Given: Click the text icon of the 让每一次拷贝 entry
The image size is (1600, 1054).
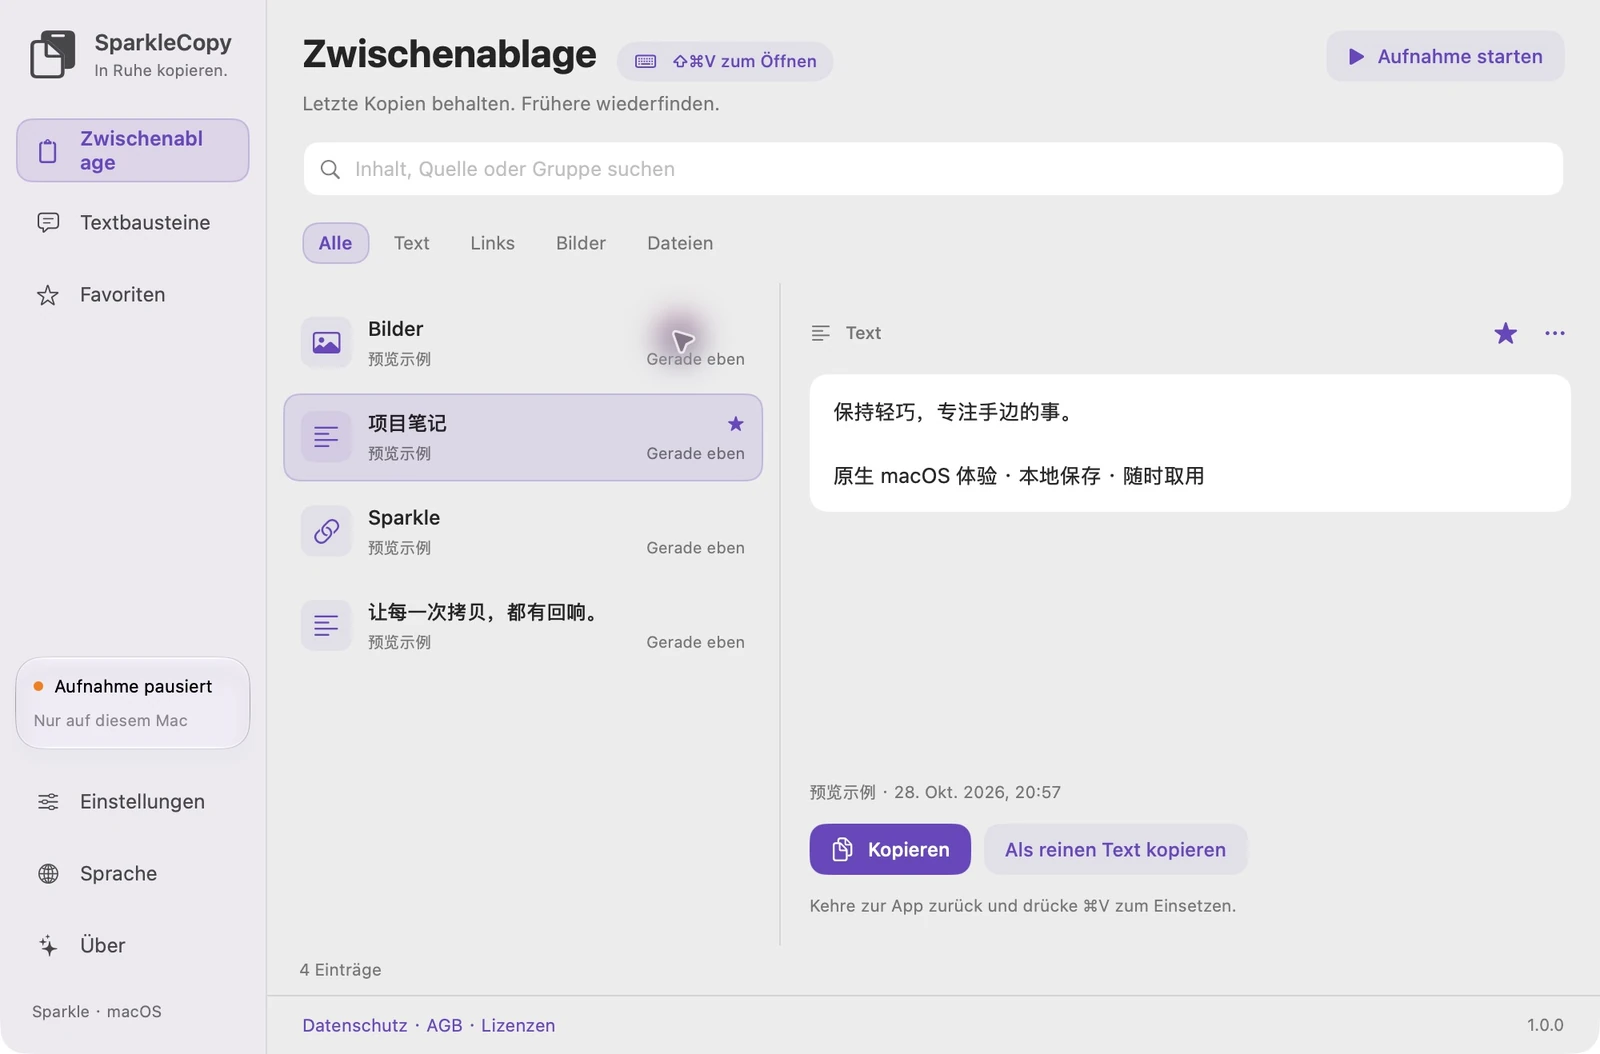Looking at the screenshot, I should 327,626.
